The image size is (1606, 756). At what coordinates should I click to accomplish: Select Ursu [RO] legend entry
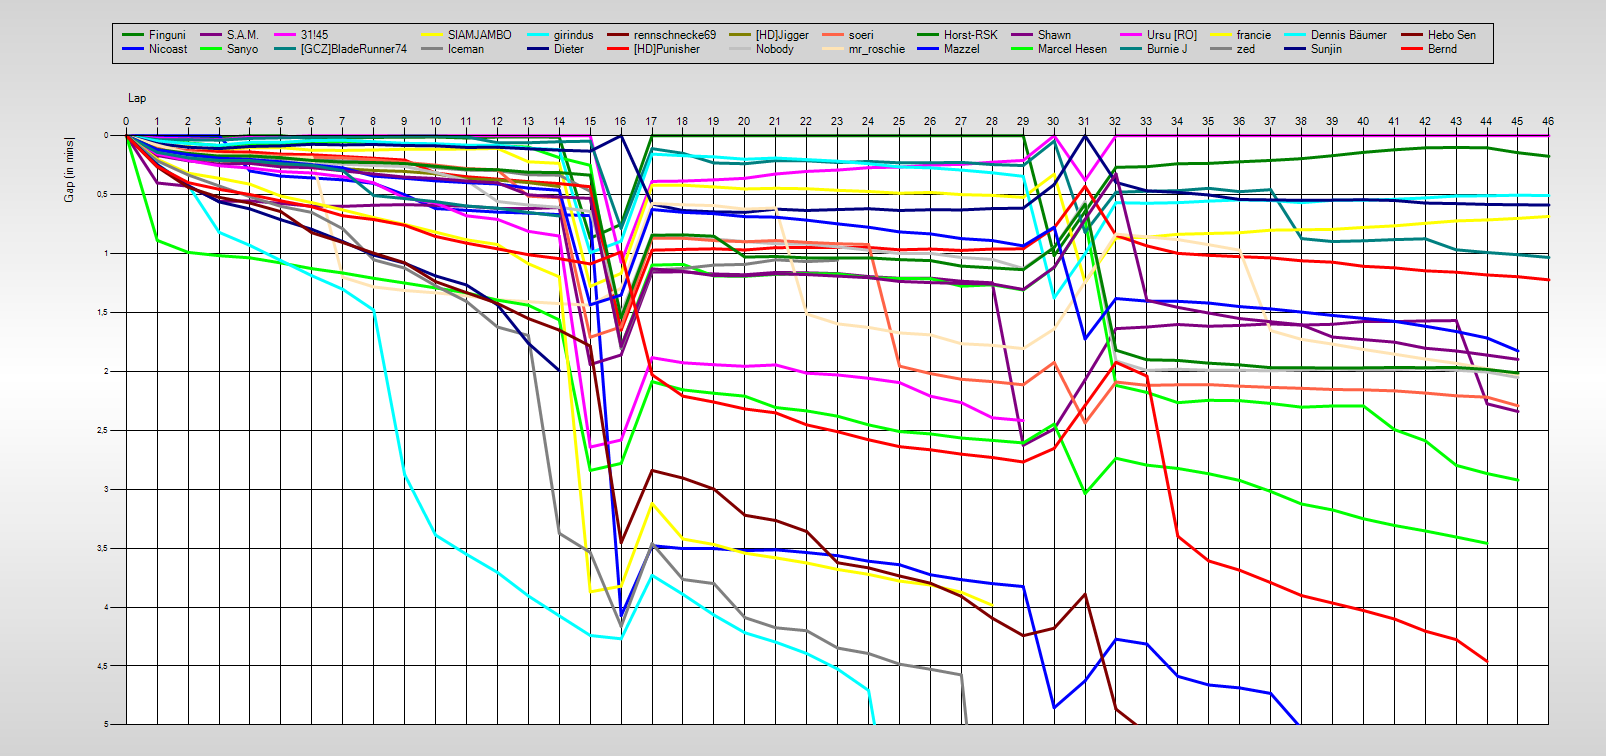[x=1171, y=35]
